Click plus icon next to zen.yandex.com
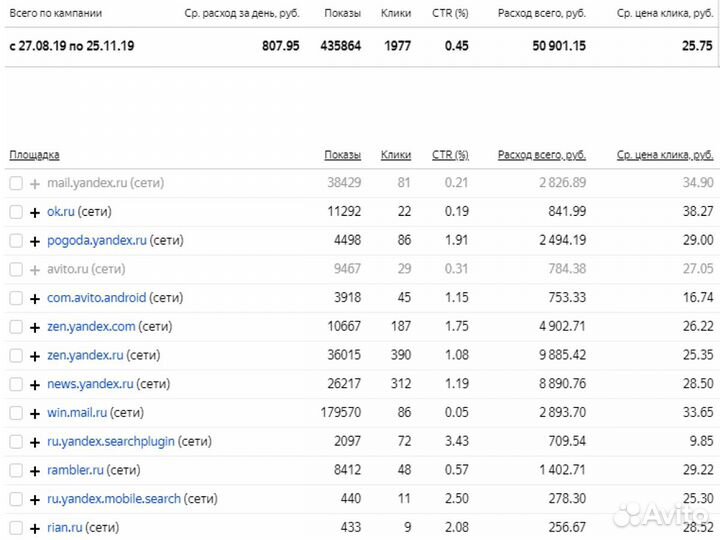 tap(35, 327)
